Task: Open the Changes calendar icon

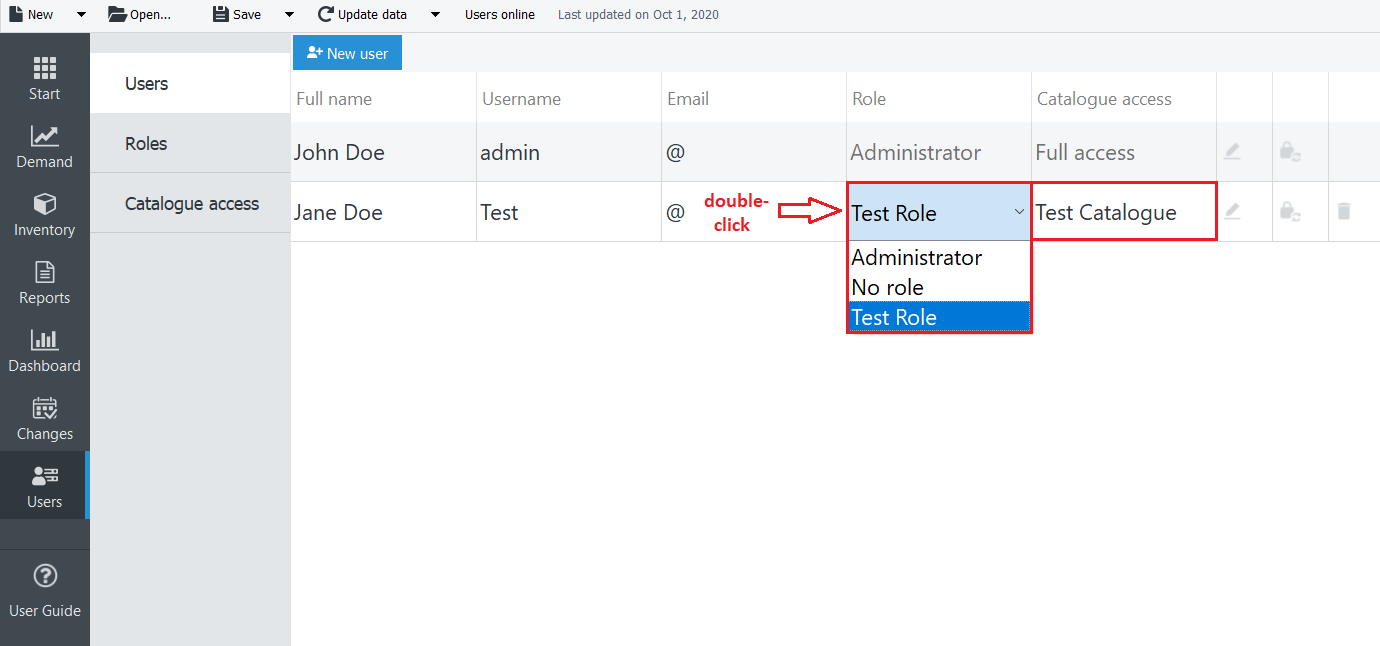Action: [44, 419]
